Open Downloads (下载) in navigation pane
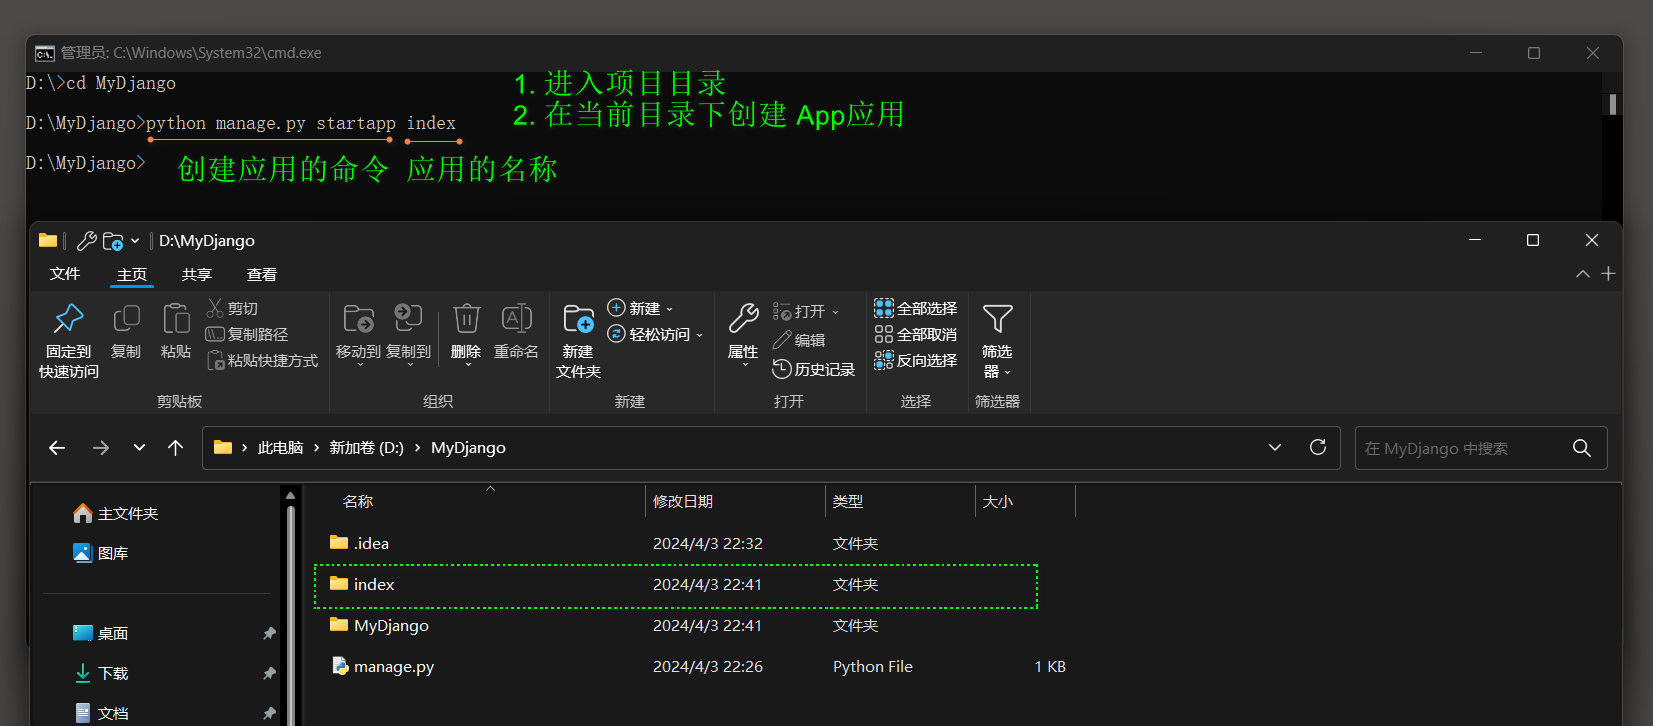Image resolution: width=1653 pixels, height=726 pixels. [101, 674]
